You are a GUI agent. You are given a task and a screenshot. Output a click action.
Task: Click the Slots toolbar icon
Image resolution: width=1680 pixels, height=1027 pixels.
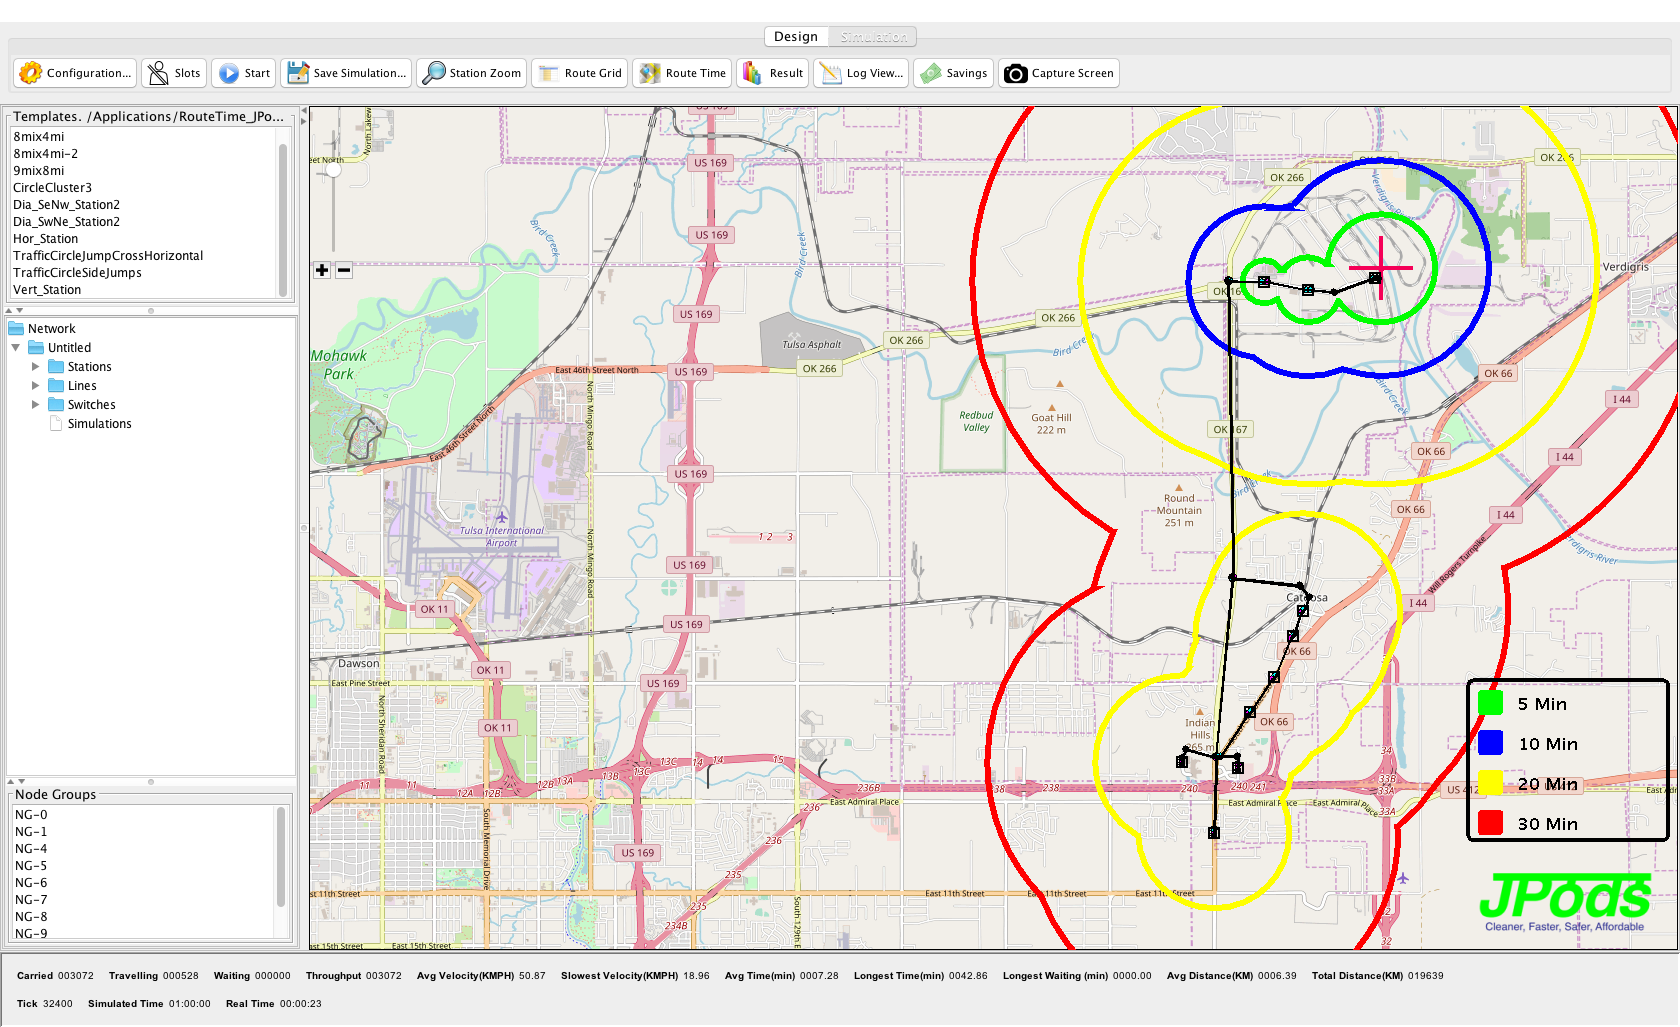[158, 73]
